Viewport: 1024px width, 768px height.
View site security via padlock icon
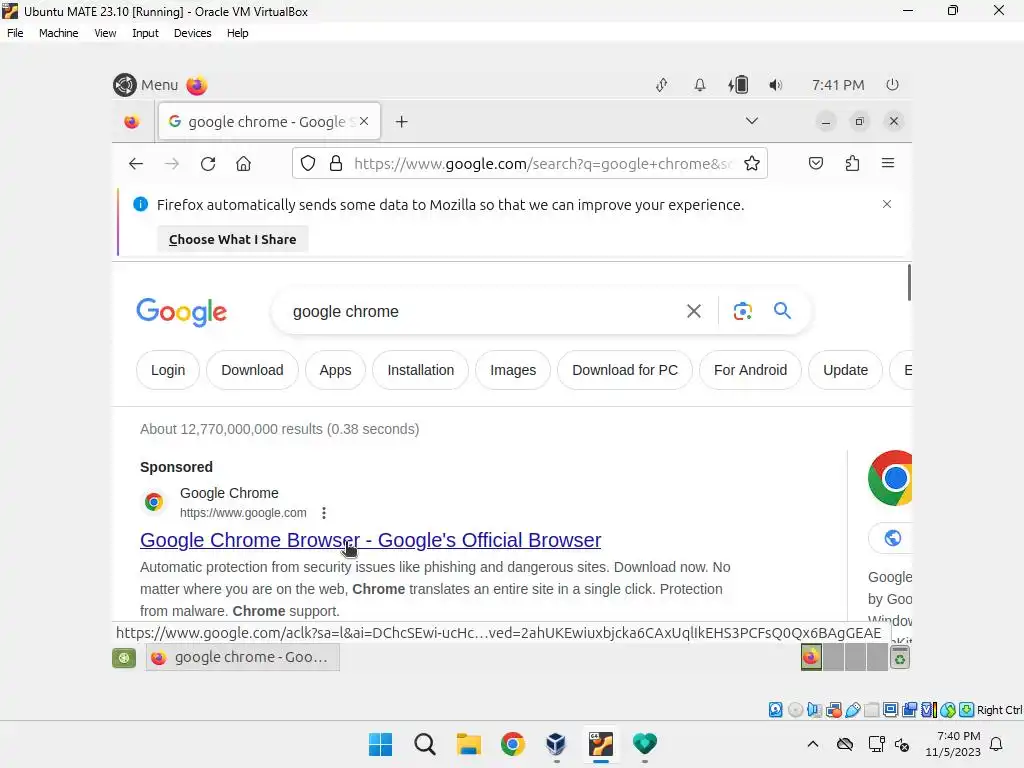(x=336, y=163)
